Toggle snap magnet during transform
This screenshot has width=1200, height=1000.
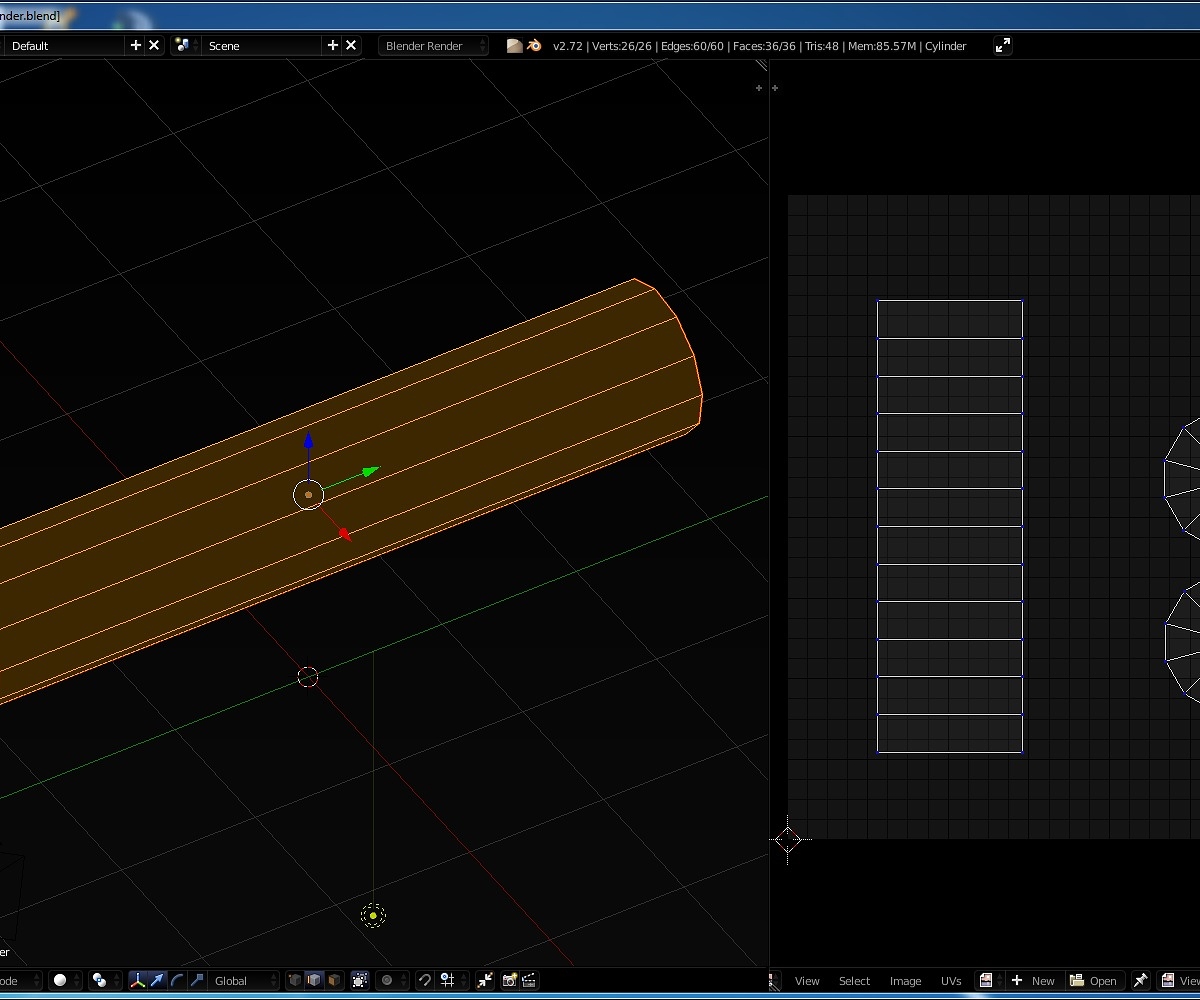click(424, 980)
